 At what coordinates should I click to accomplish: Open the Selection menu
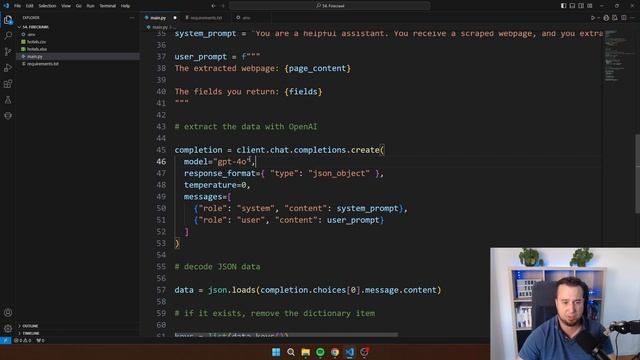[47, 6]
